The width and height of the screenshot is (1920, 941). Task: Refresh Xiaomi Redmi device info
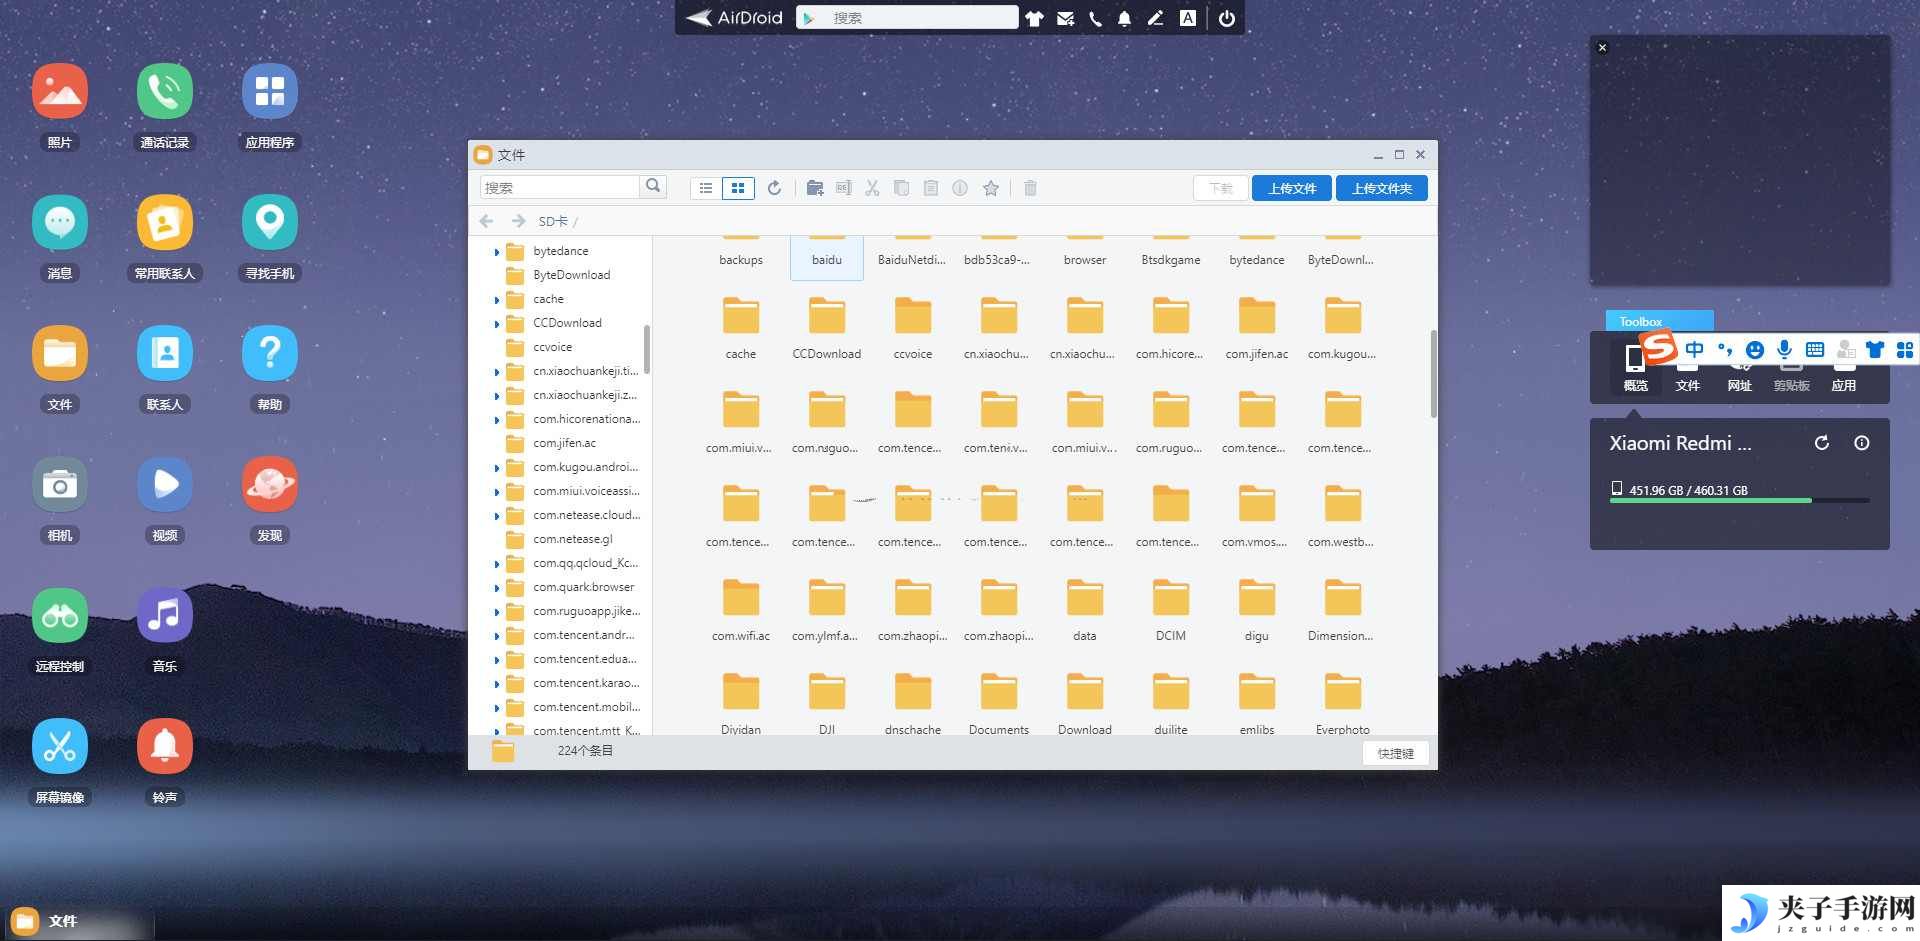click(x=1822, y=443)
